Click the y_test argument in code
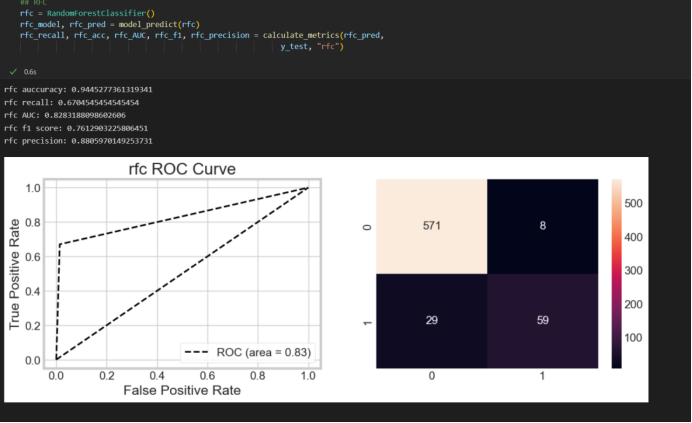 click(294, 46)
